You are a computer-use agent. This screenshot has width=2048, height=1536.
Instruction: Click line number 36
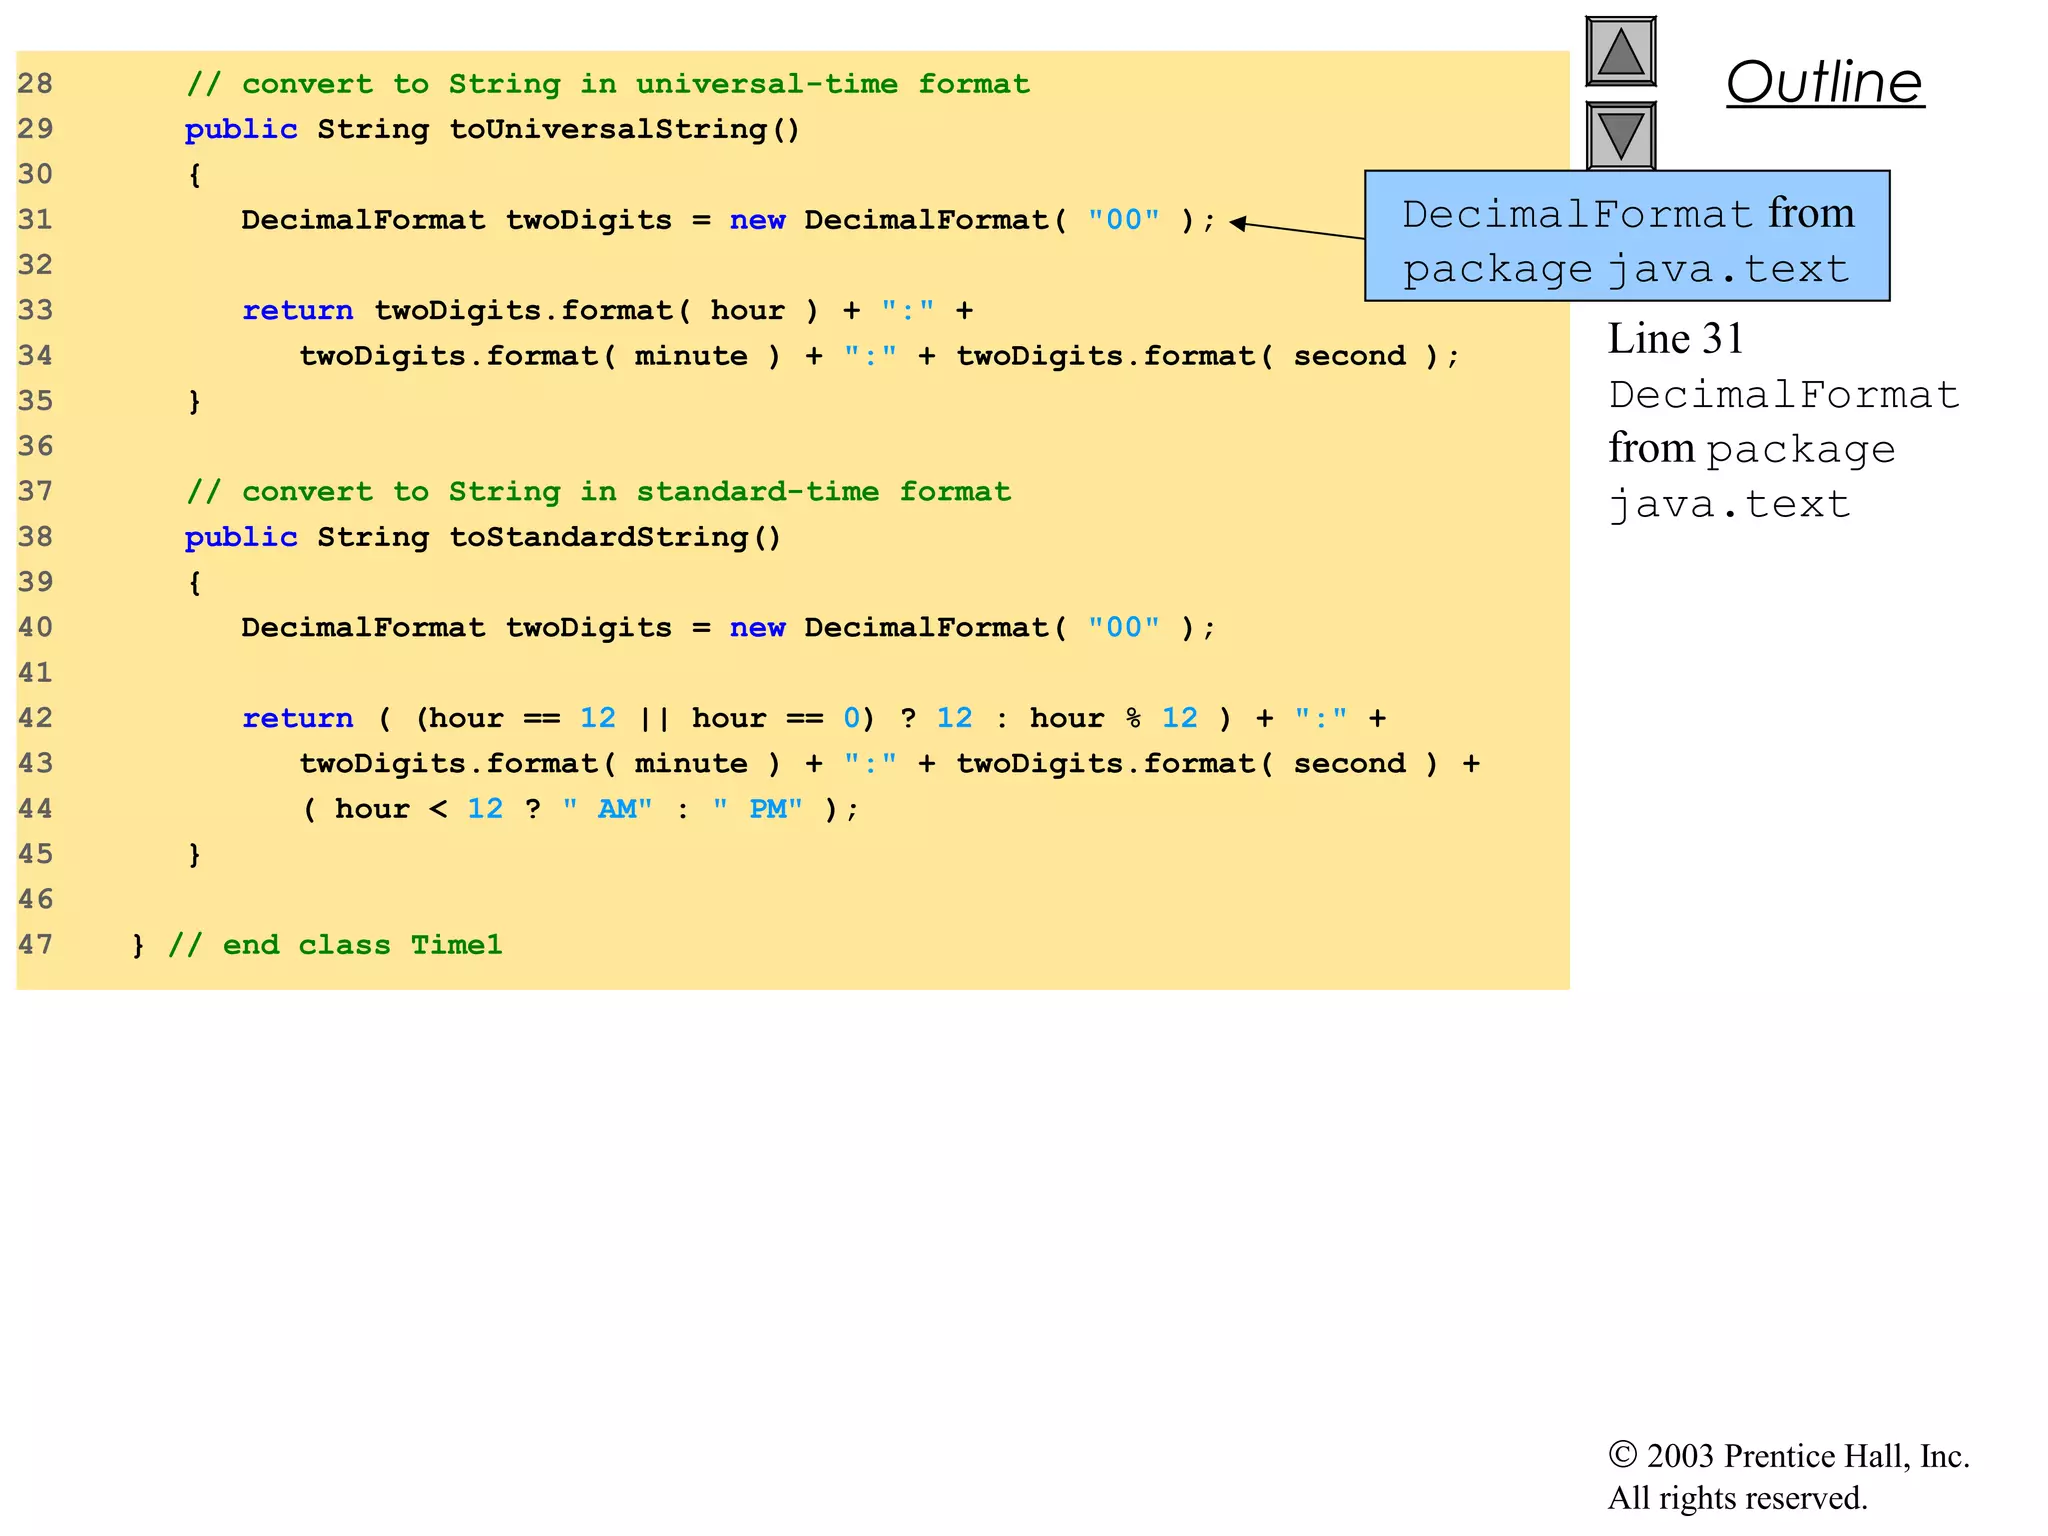pyautogui.click(x=35, y=446)
